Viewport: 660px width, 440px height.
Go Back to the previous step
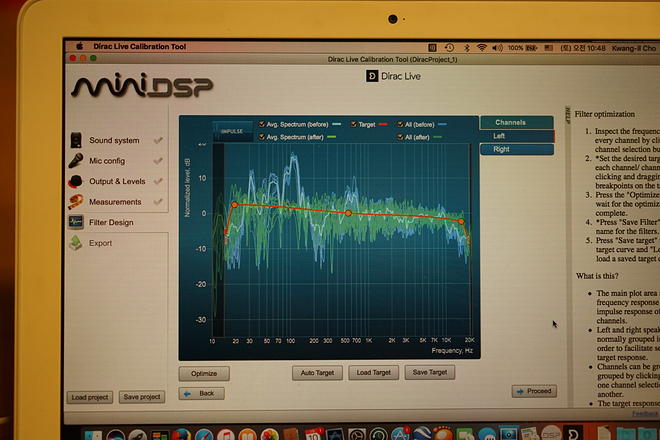coord(202,393)
